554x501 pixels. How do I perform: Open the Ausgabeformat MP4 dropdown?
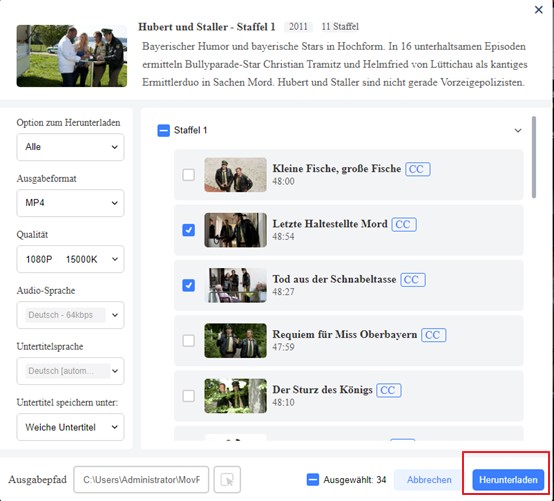[70, 203]
